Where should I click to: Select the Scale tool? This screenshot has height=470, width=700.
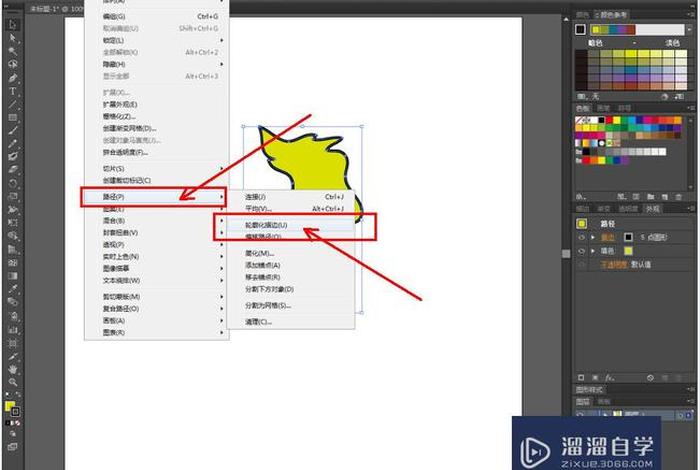pyautogui.click(x=12, y=196)
